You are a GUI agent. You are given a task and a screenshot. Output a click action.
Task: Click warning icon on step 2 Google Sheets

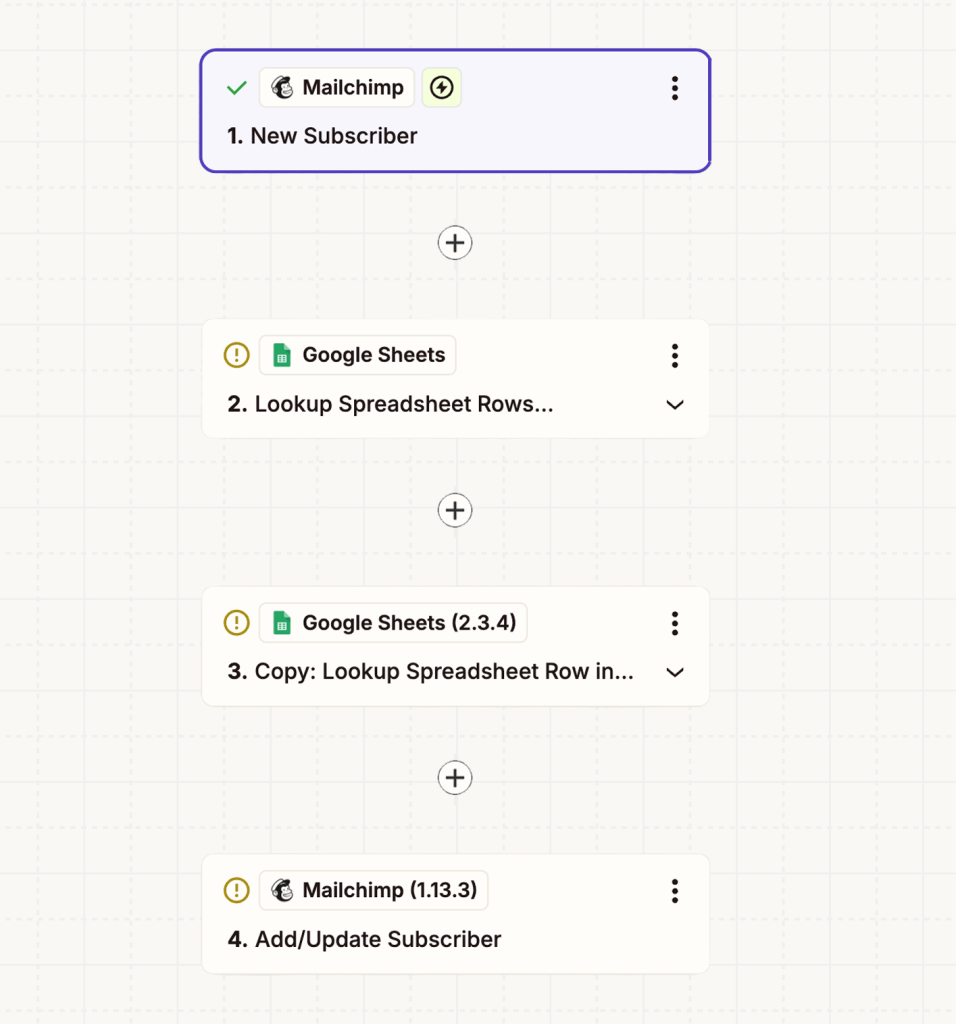coord(236,355)
